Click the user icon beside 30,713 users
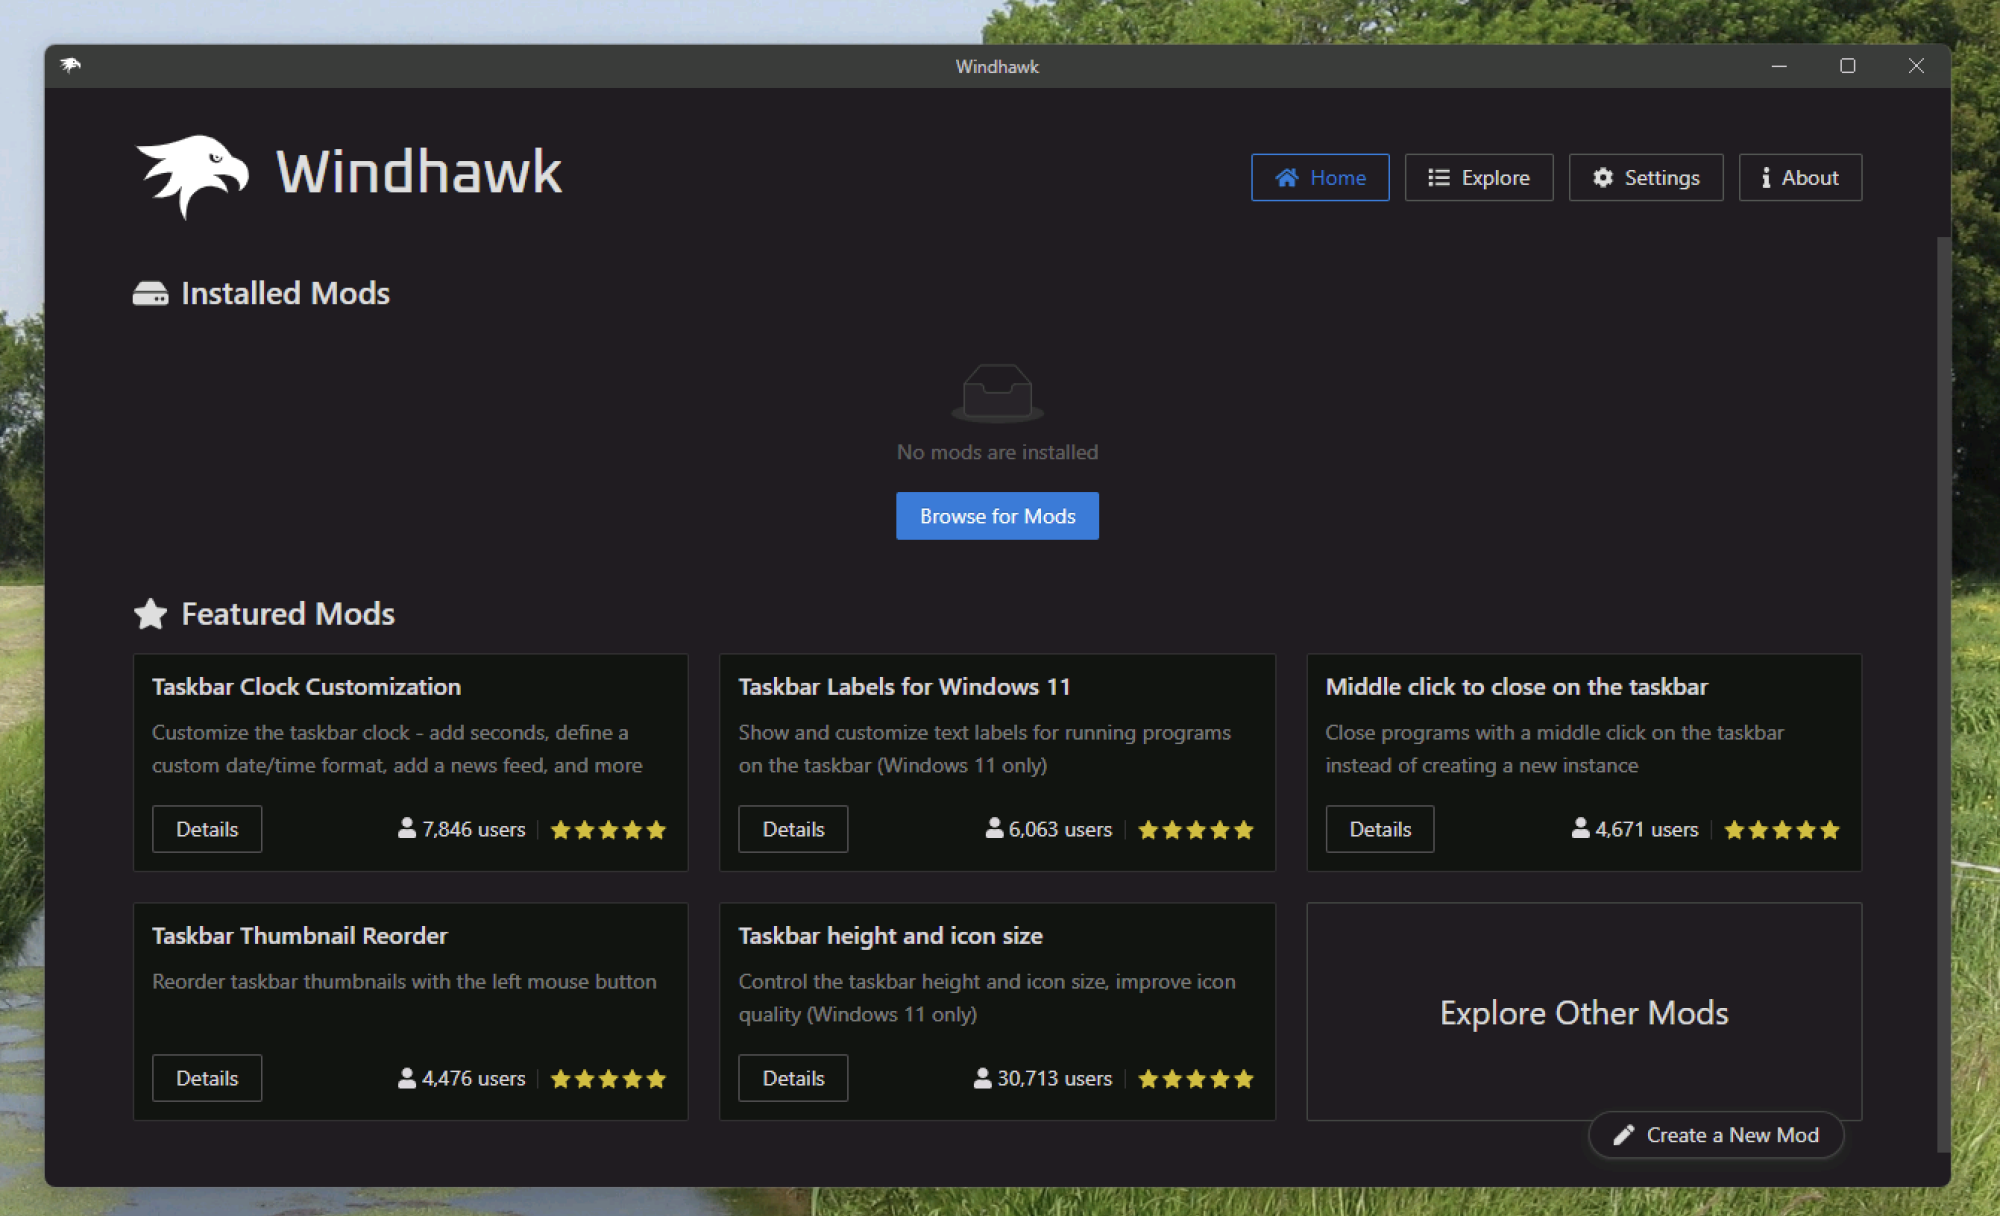The height and width of the screenshot is (1216, 2000). 982,1077
